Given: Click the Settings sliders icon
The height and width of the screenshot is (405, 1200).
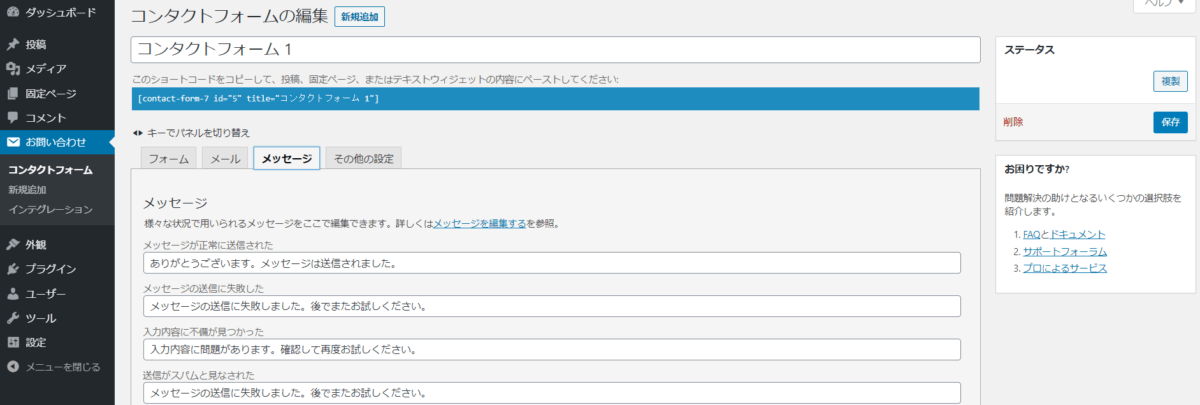Looking at the screenshot, I should 13,342.
